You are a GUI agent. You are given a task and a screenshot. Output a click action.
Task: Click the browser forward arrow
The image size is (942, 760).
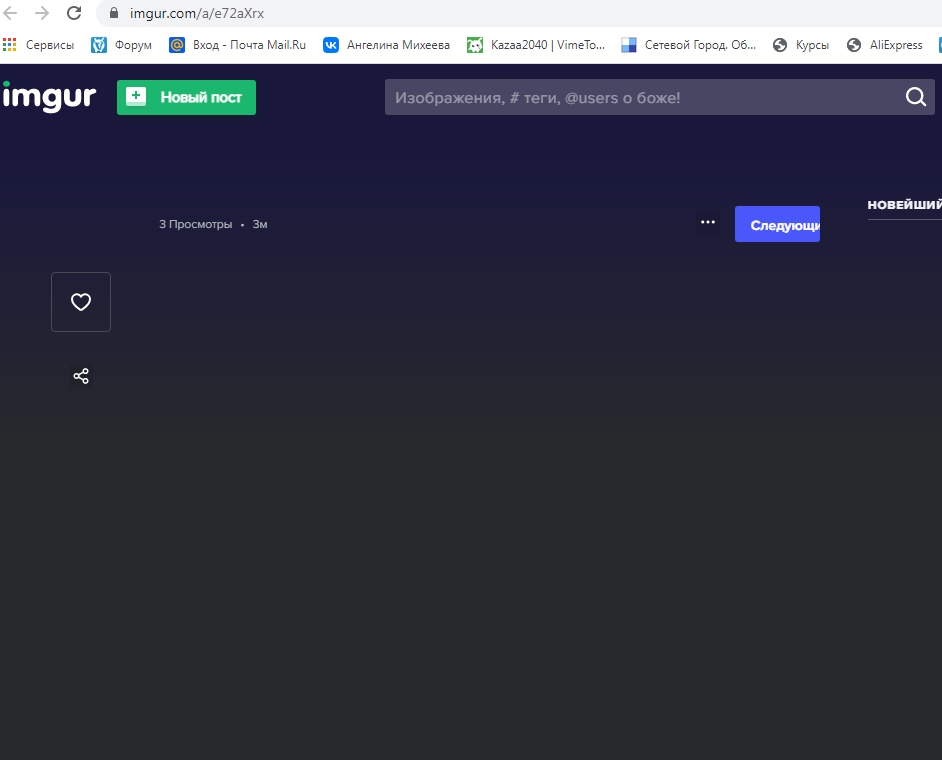click(x=42, y=13)
